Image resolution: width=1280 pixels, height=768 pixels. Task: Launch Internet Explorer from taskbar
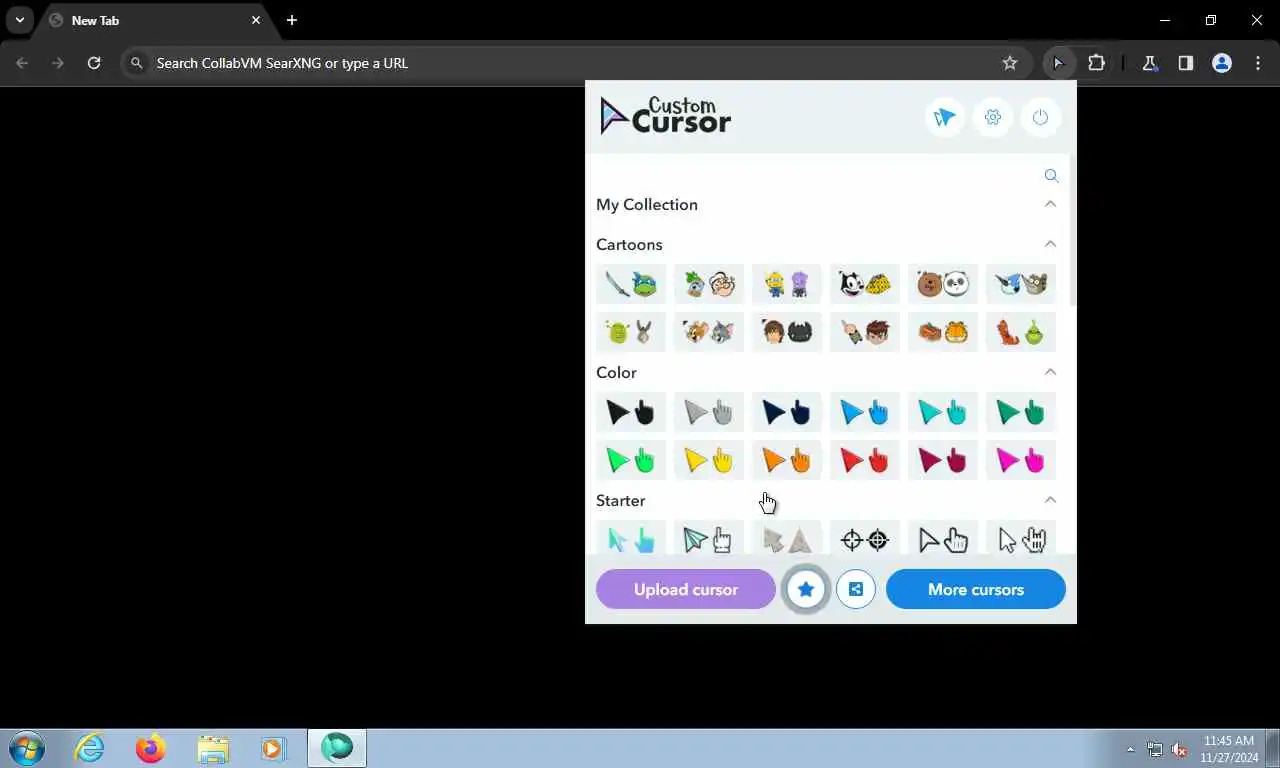pos(89,748)
